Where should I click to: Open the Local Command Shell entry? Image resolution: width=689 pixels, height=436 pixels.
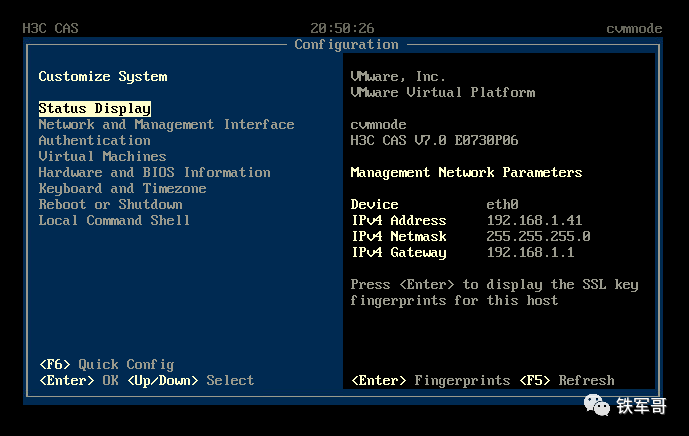pyautogui.click(x=114, y=220)
